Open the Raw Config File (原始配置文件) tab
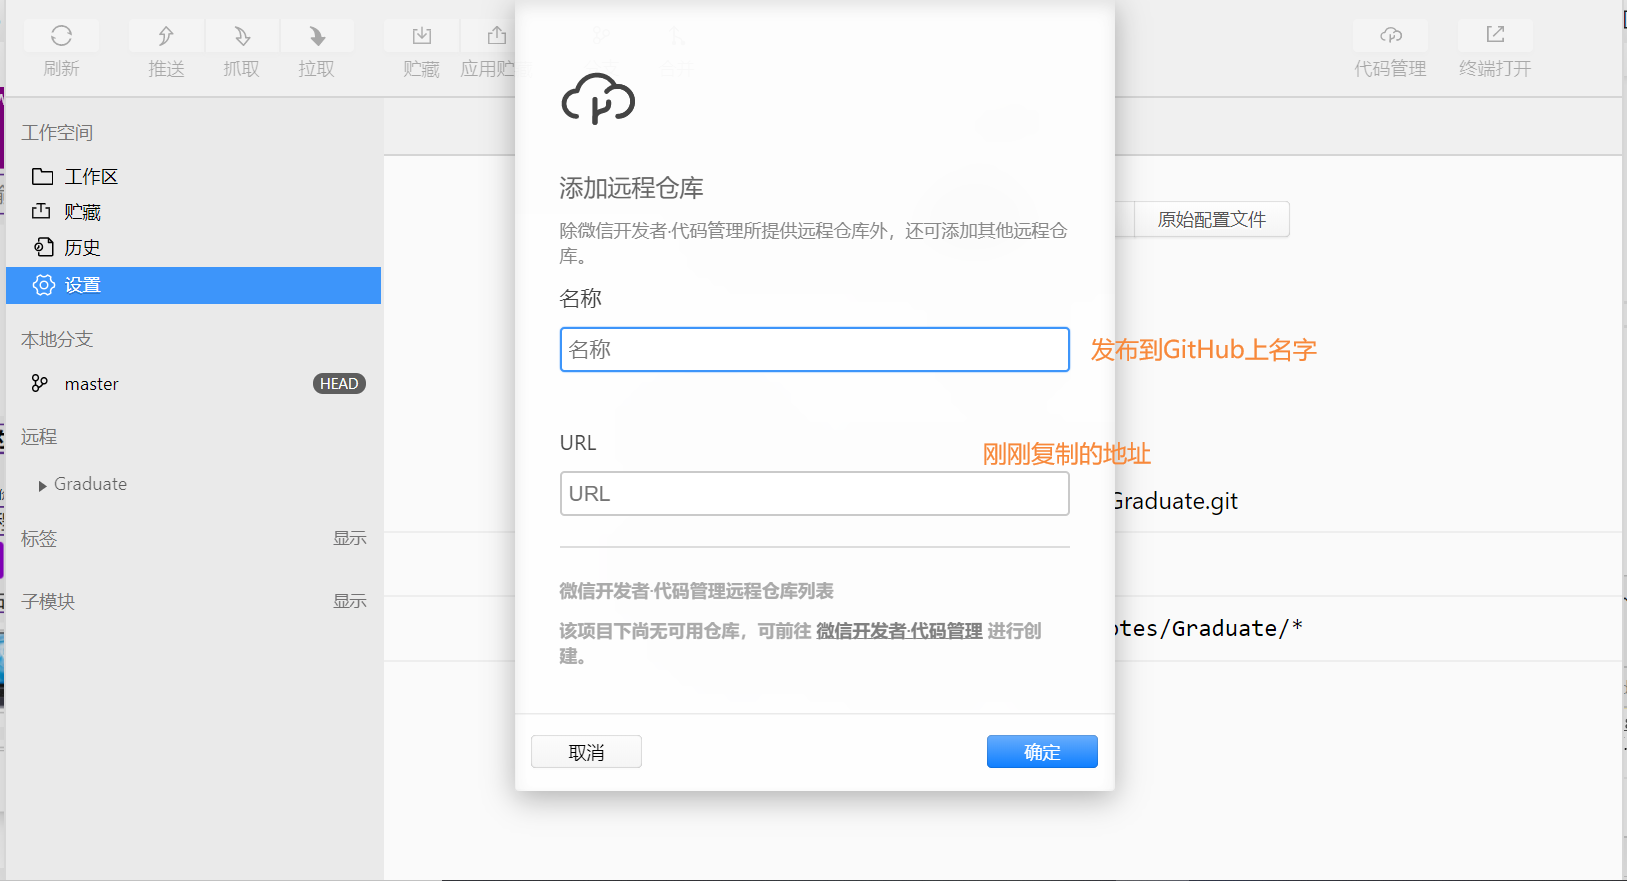 tap(1211, 220)
